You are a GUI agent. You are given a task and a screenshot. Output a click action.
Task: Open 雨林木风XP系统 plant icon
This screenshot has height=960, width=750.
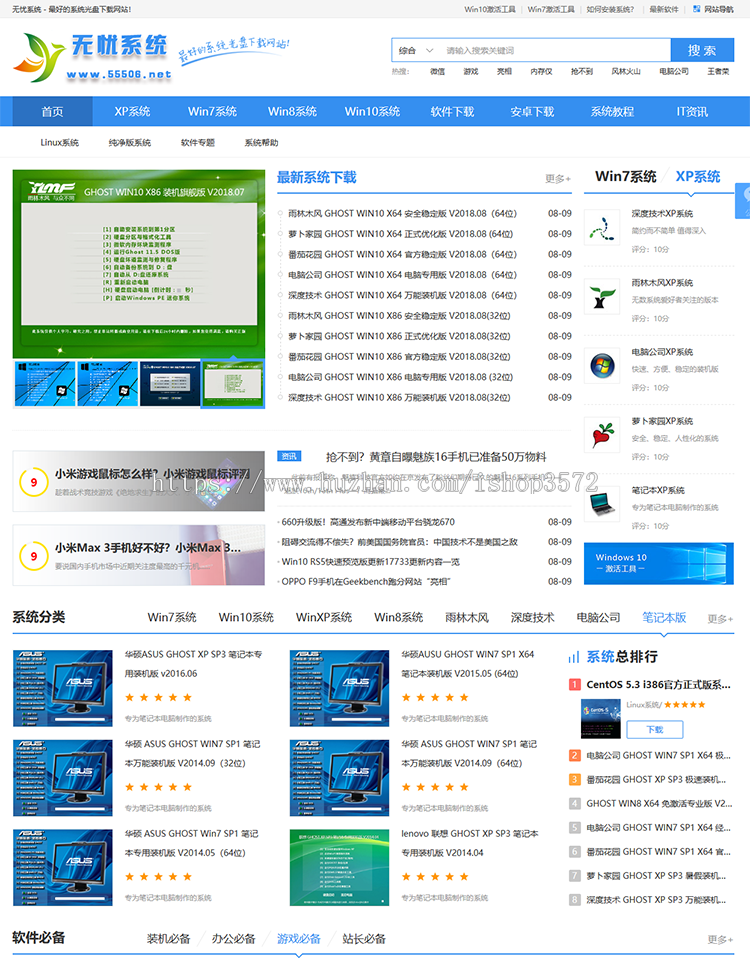(x=602, y=297)
